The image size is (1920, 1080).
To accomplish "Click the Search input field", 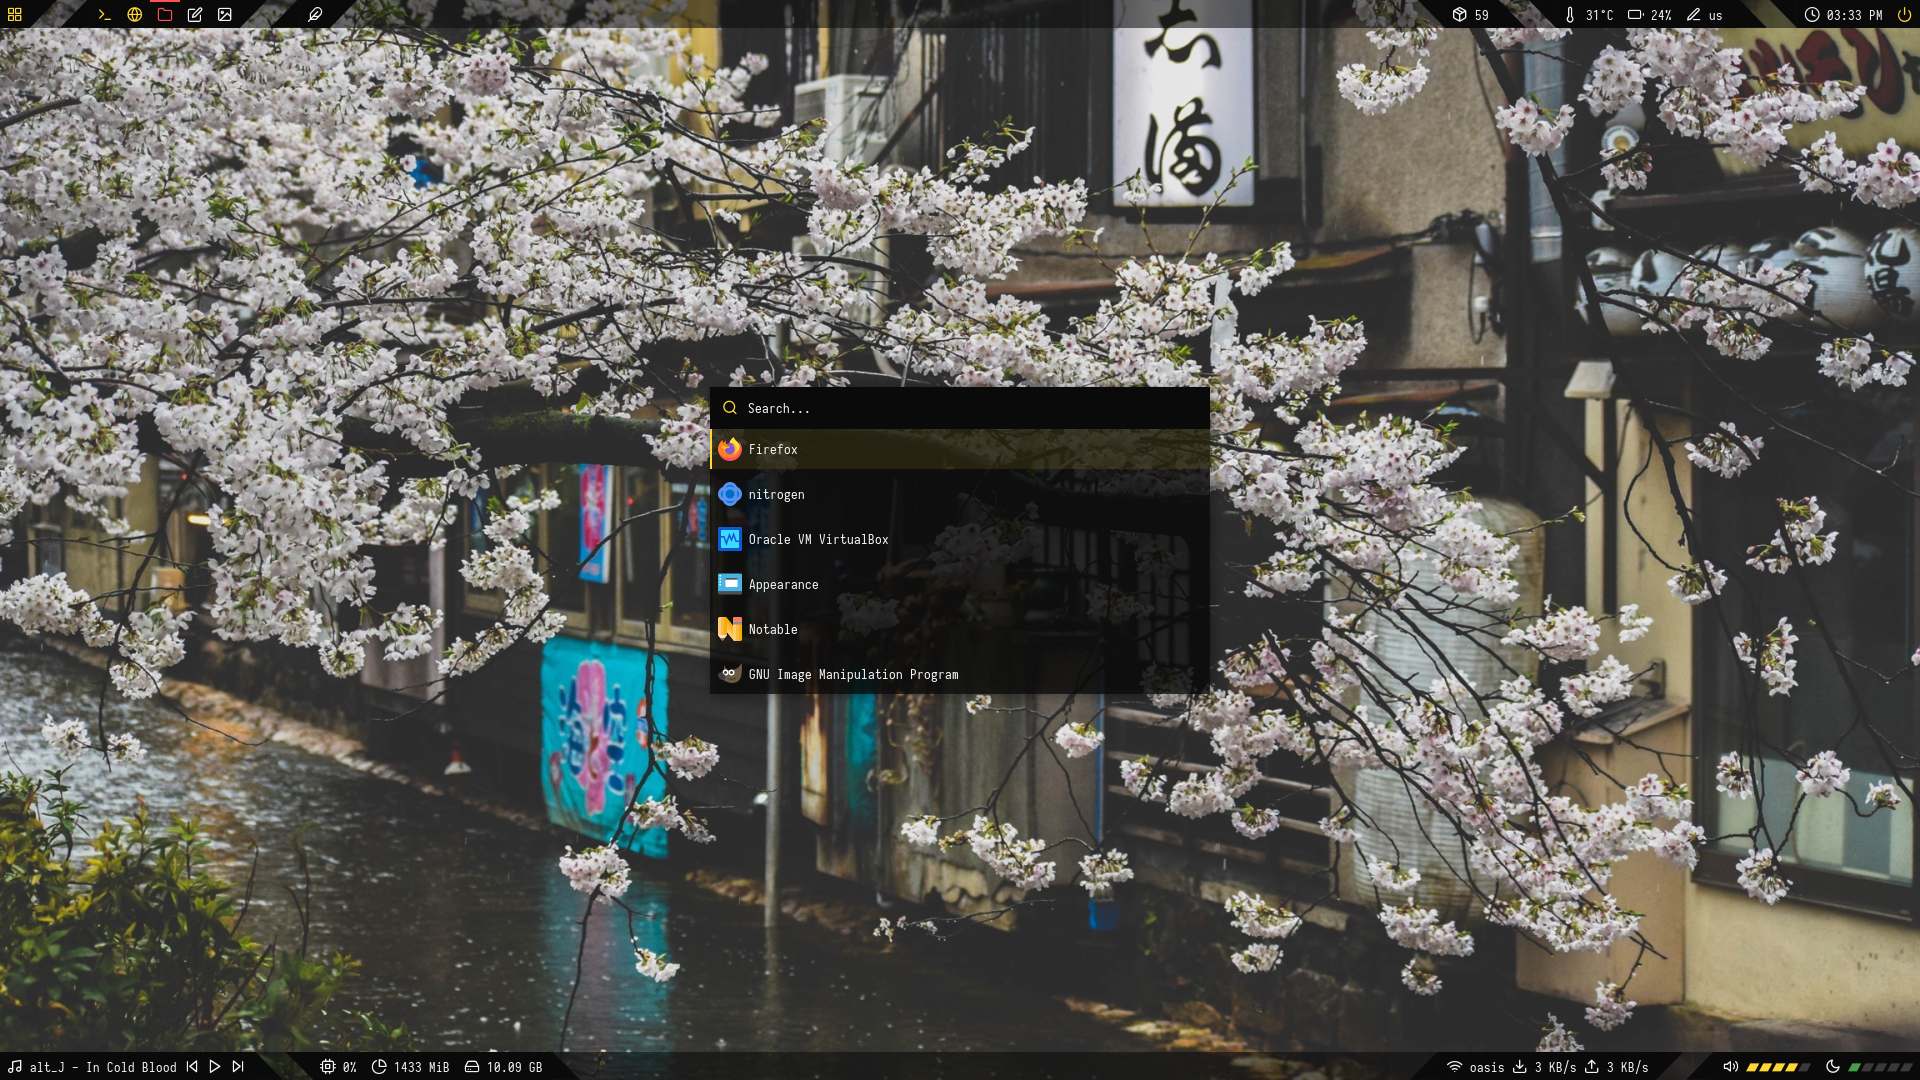I will pyautogui.click(x=959, y=408).
